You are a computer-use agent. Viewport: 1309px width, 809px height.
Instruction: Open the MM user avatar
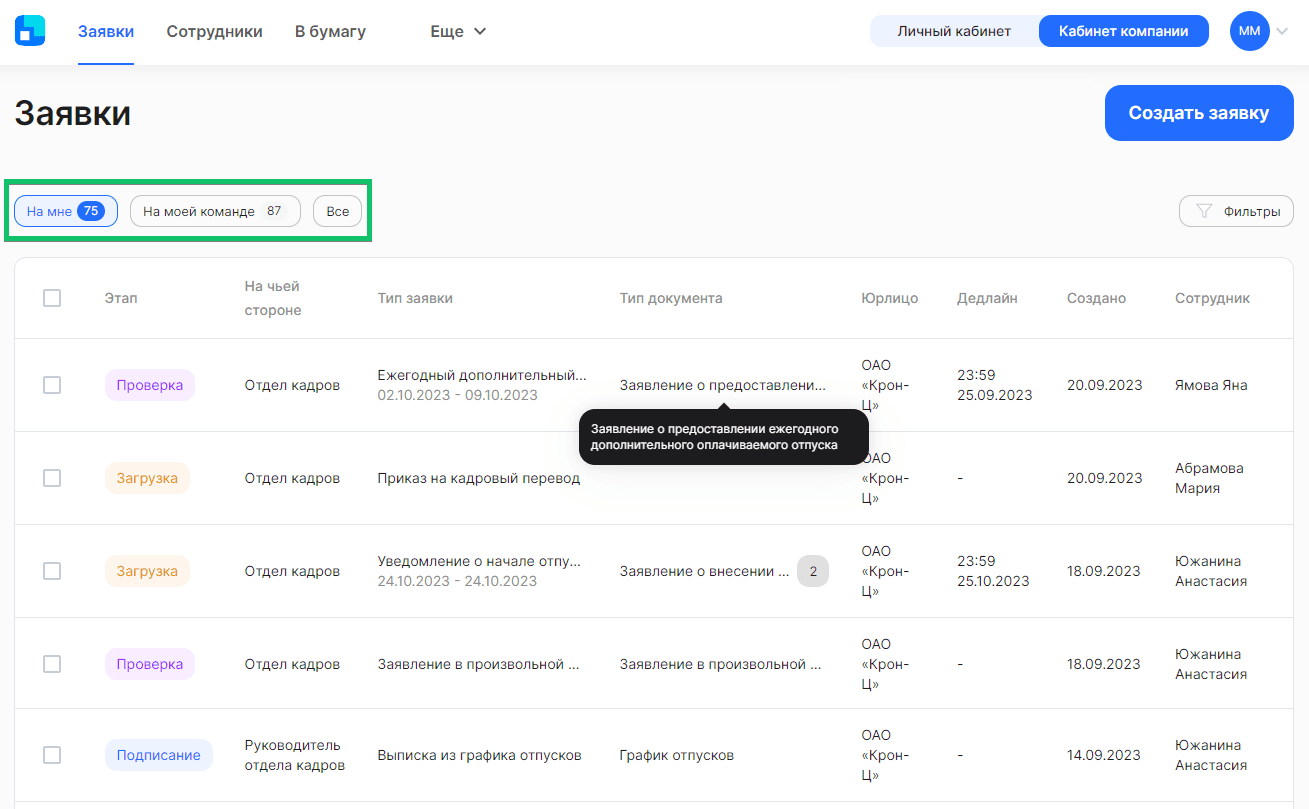click(1249, 31)
